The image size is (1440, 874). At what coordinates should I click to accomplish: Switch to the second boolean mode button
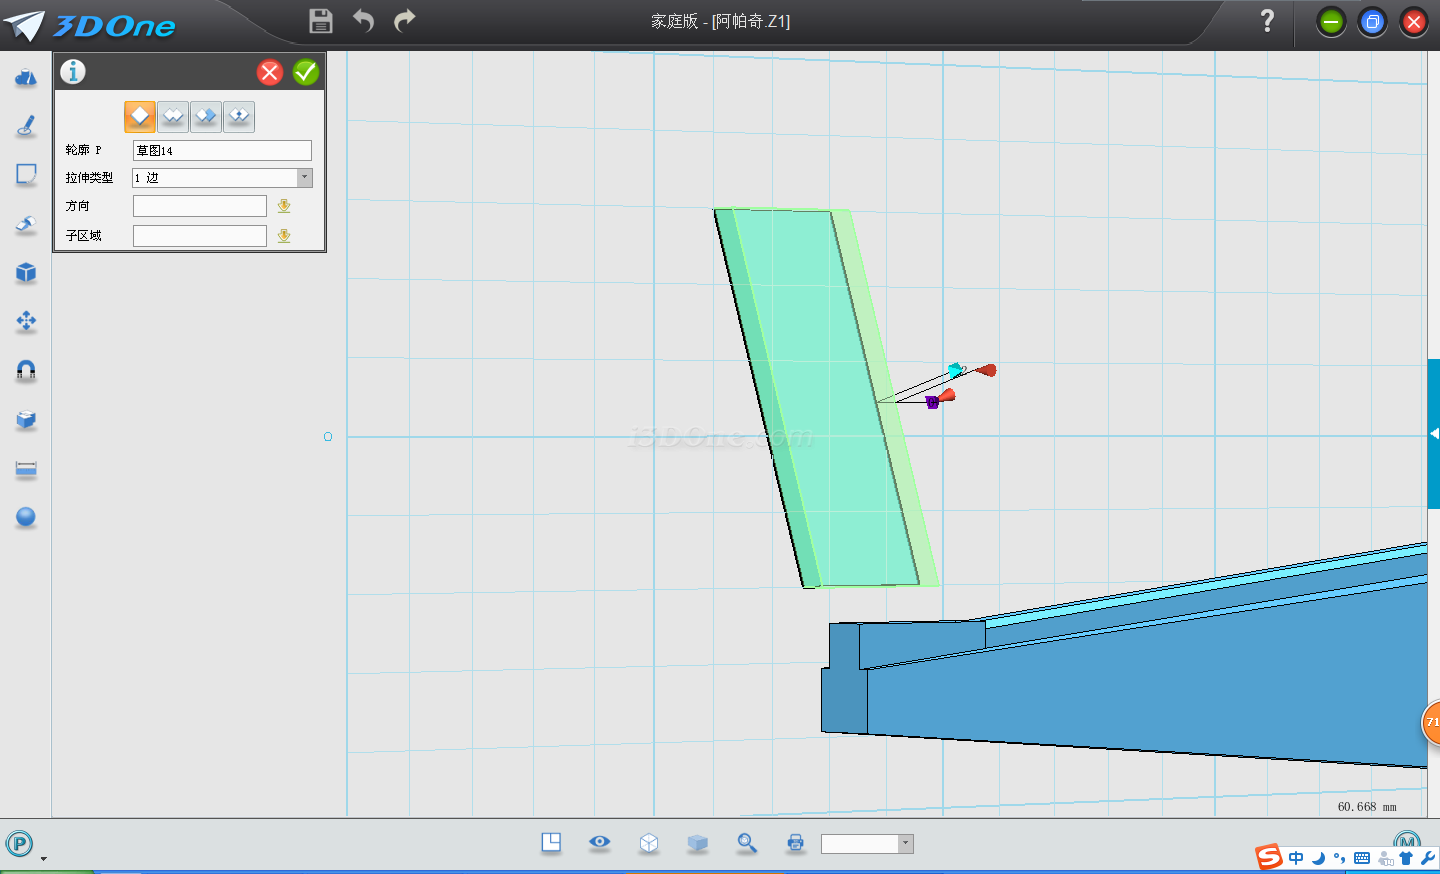tap(173, 117)
